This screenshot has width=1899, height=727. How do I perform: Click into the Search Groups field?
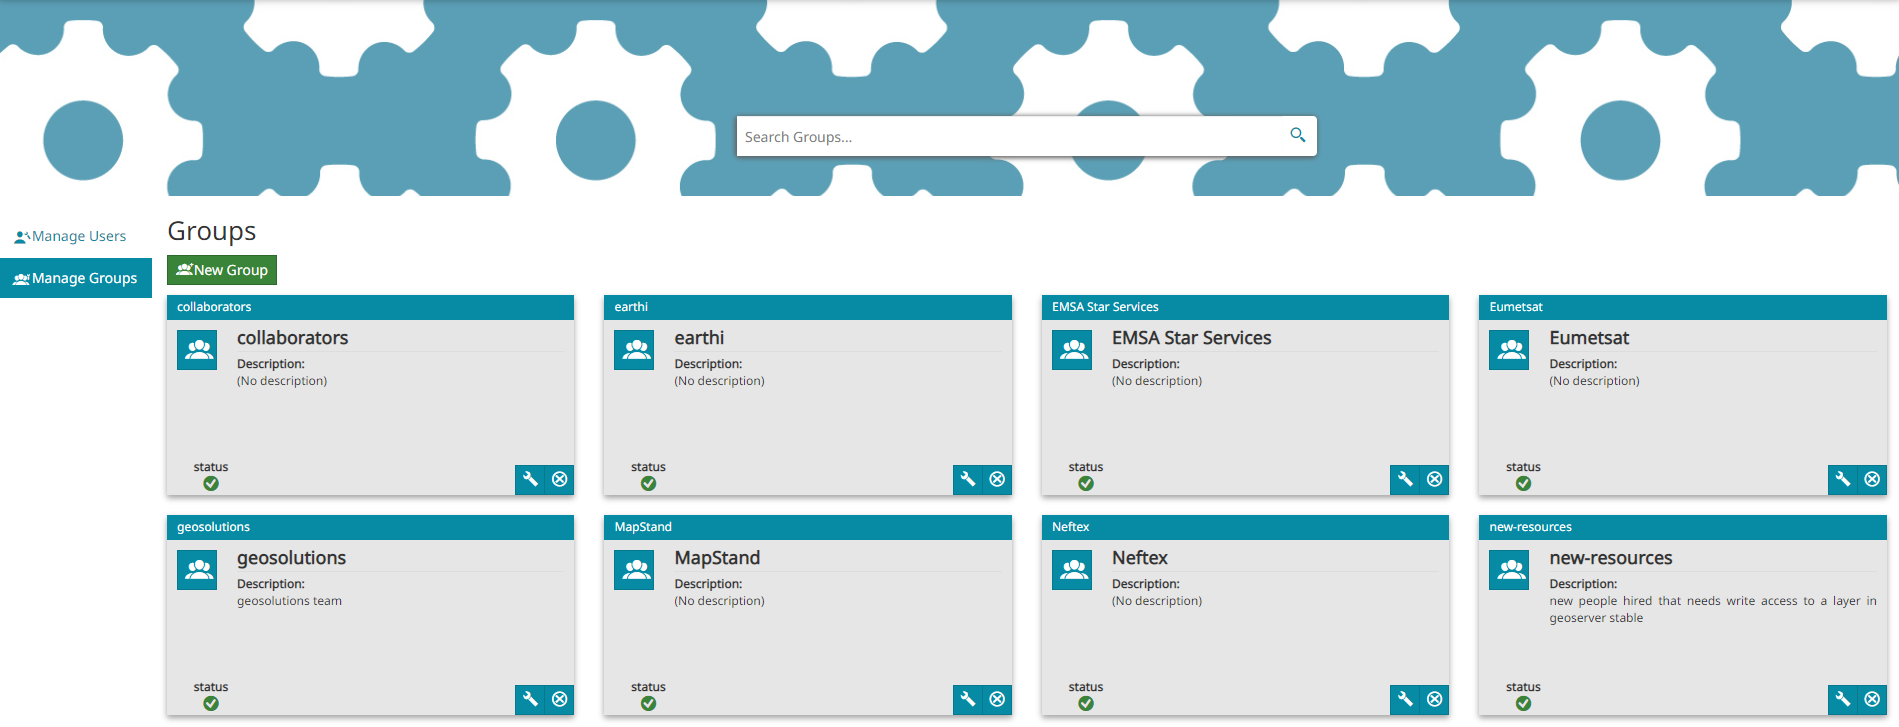tap(1010, 137)
